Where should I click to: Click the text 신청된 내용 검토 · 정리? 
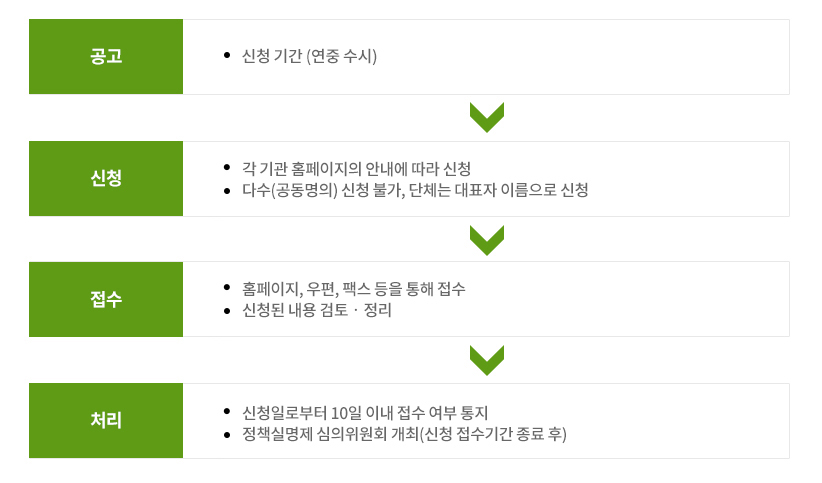point(317,310)
